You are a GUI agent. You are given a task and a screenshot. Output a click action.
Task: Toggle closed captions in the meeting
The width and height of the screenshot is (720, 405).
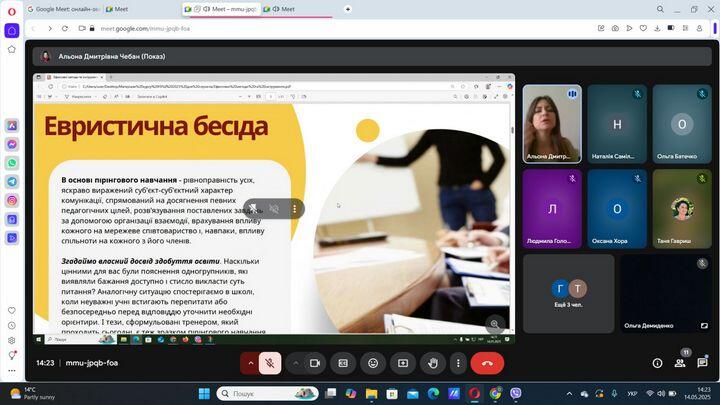click(x=343, y=363)
